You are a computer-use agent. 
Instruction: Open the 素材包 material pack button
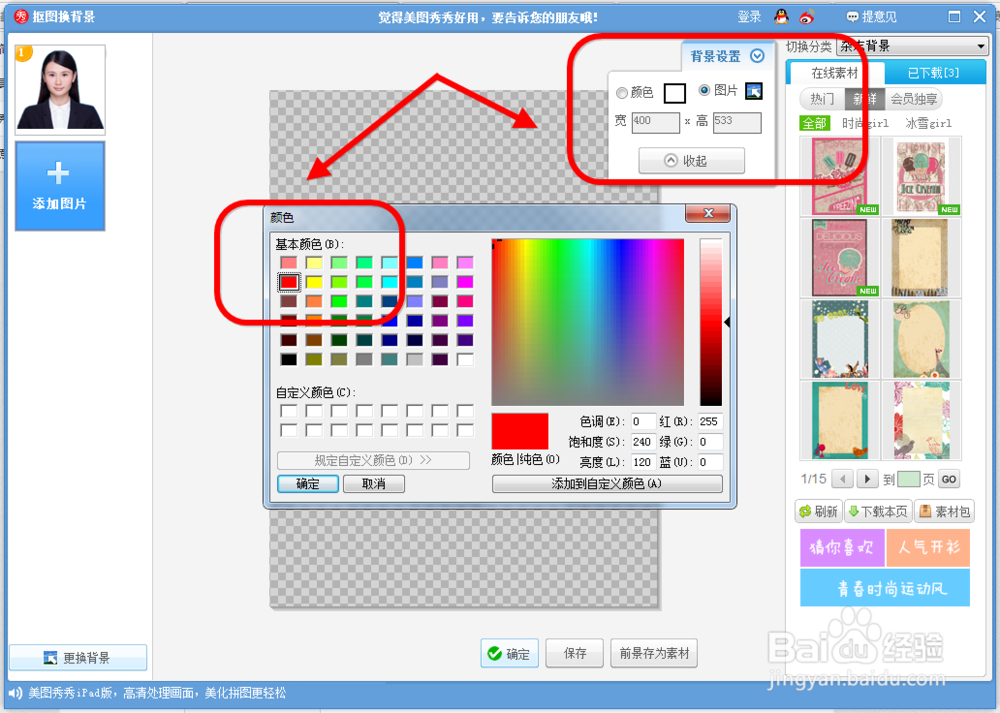945,511
